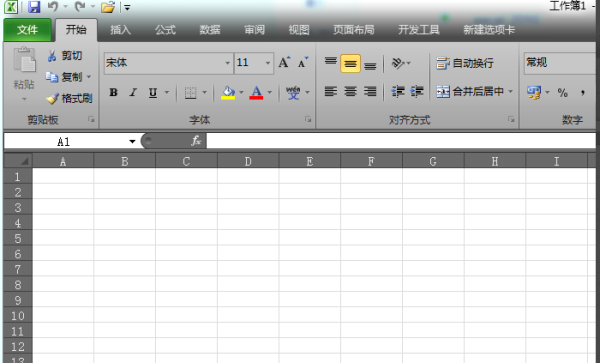Toggle Italic formatting
This screenshot has height=363, width=600.
[133, 92]
